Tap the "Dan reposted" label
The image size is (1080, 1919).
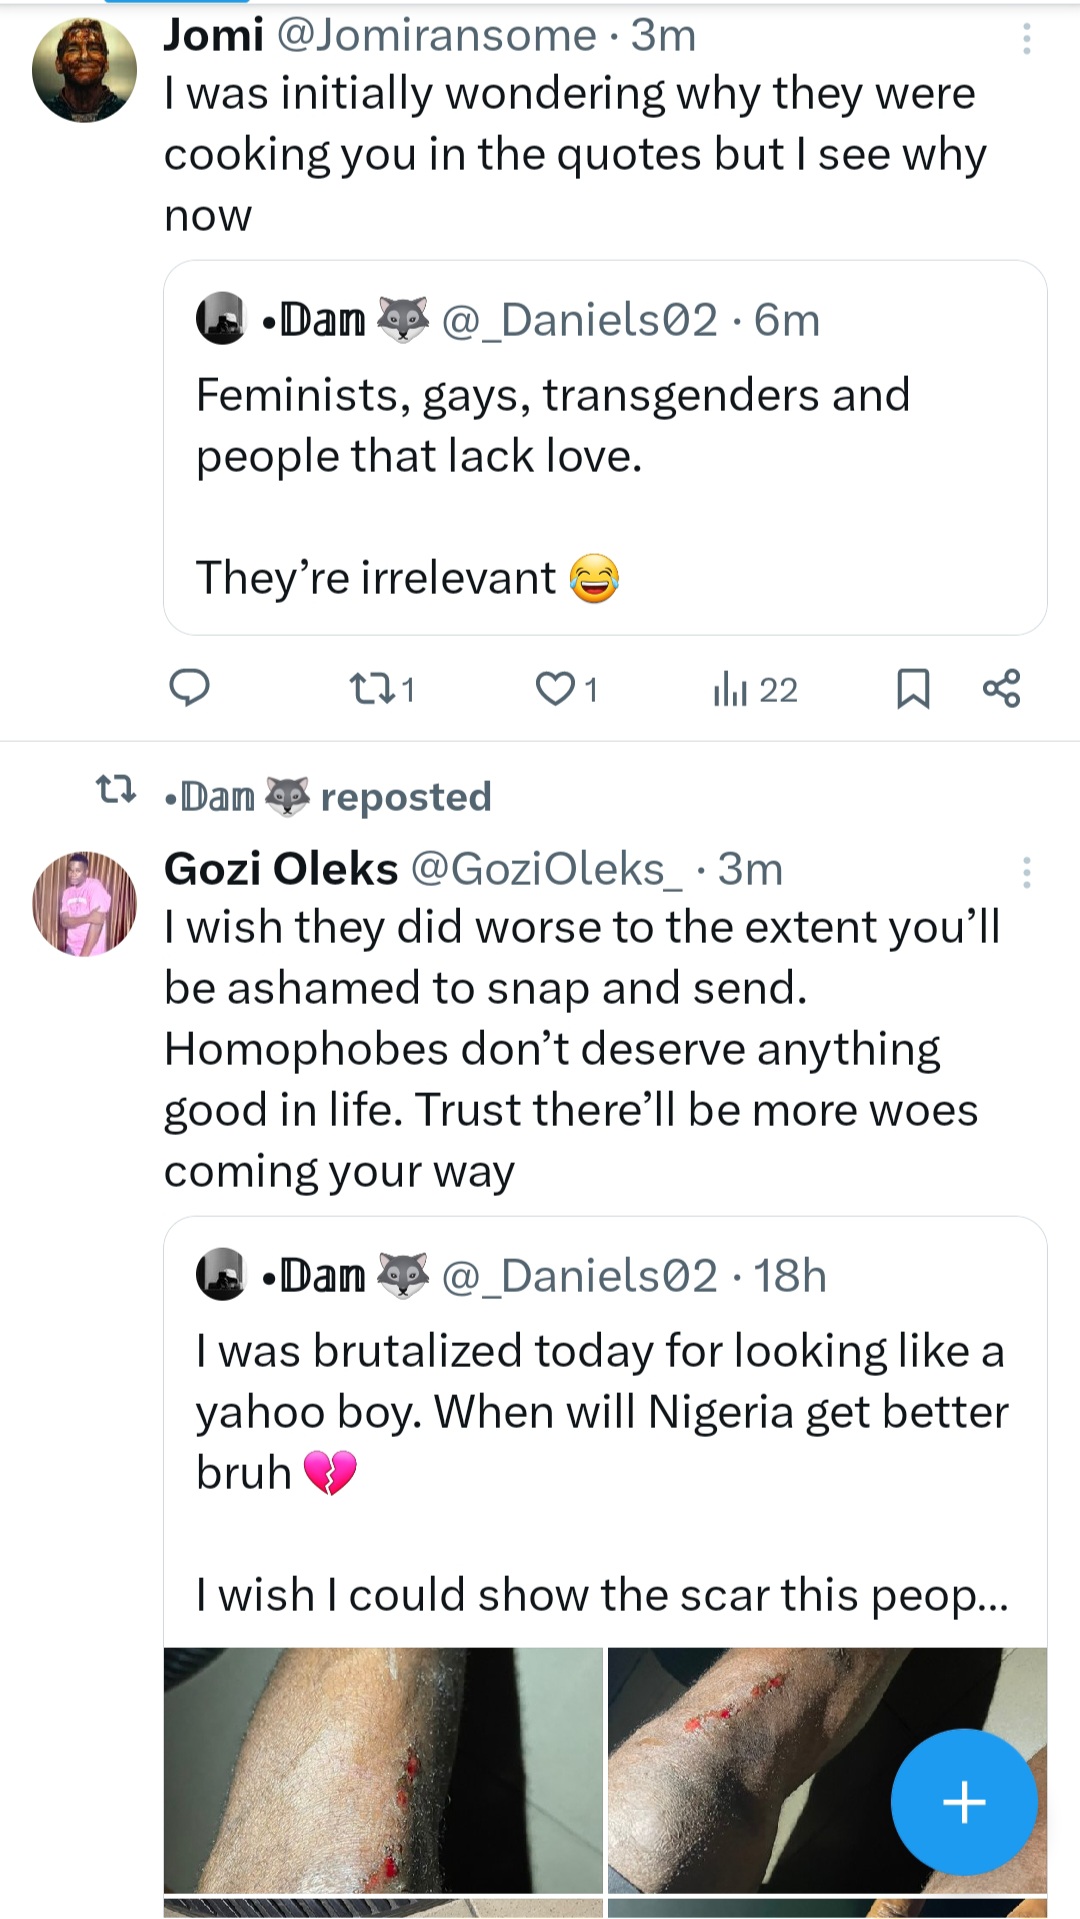click(x=328, y=797)
